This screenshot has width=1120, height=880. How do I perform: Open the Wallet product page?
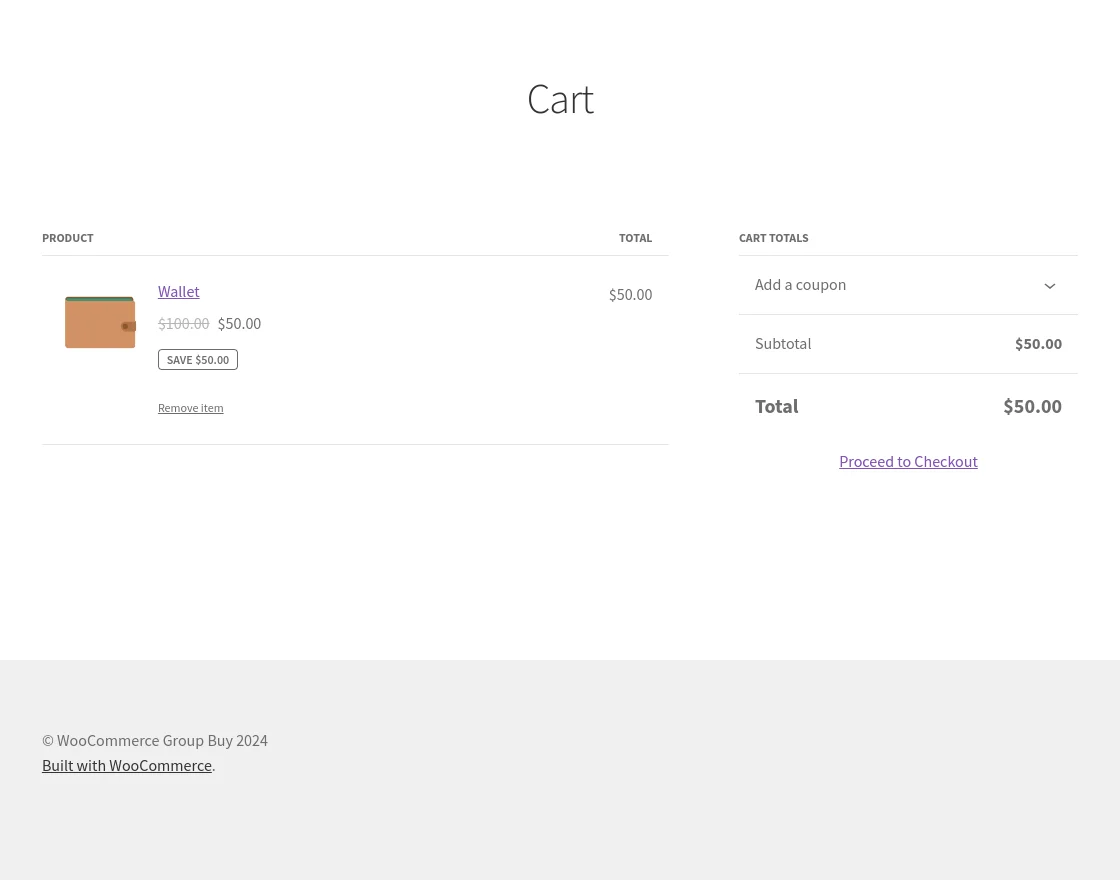pyautogui.click(x=178, y=291)
